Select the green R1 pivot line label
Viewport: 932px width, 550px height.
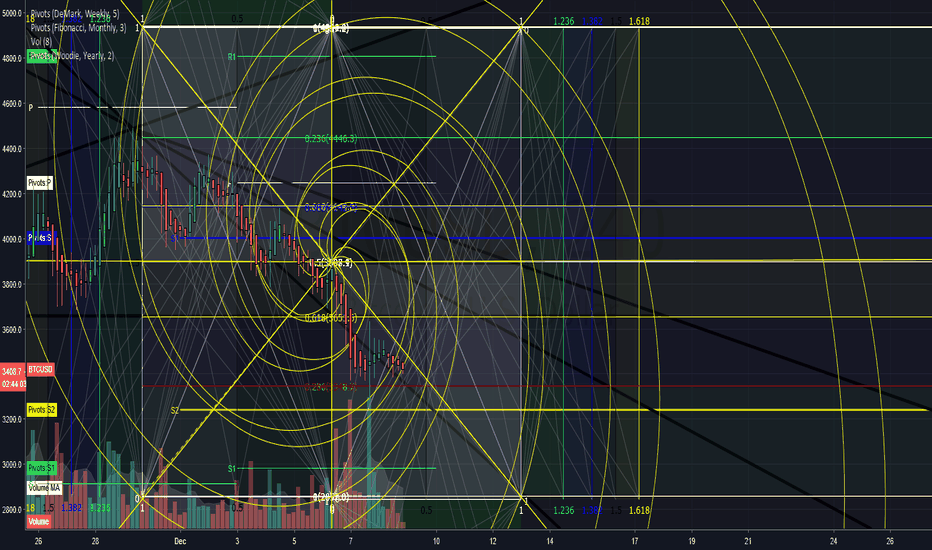pos(232,56)
